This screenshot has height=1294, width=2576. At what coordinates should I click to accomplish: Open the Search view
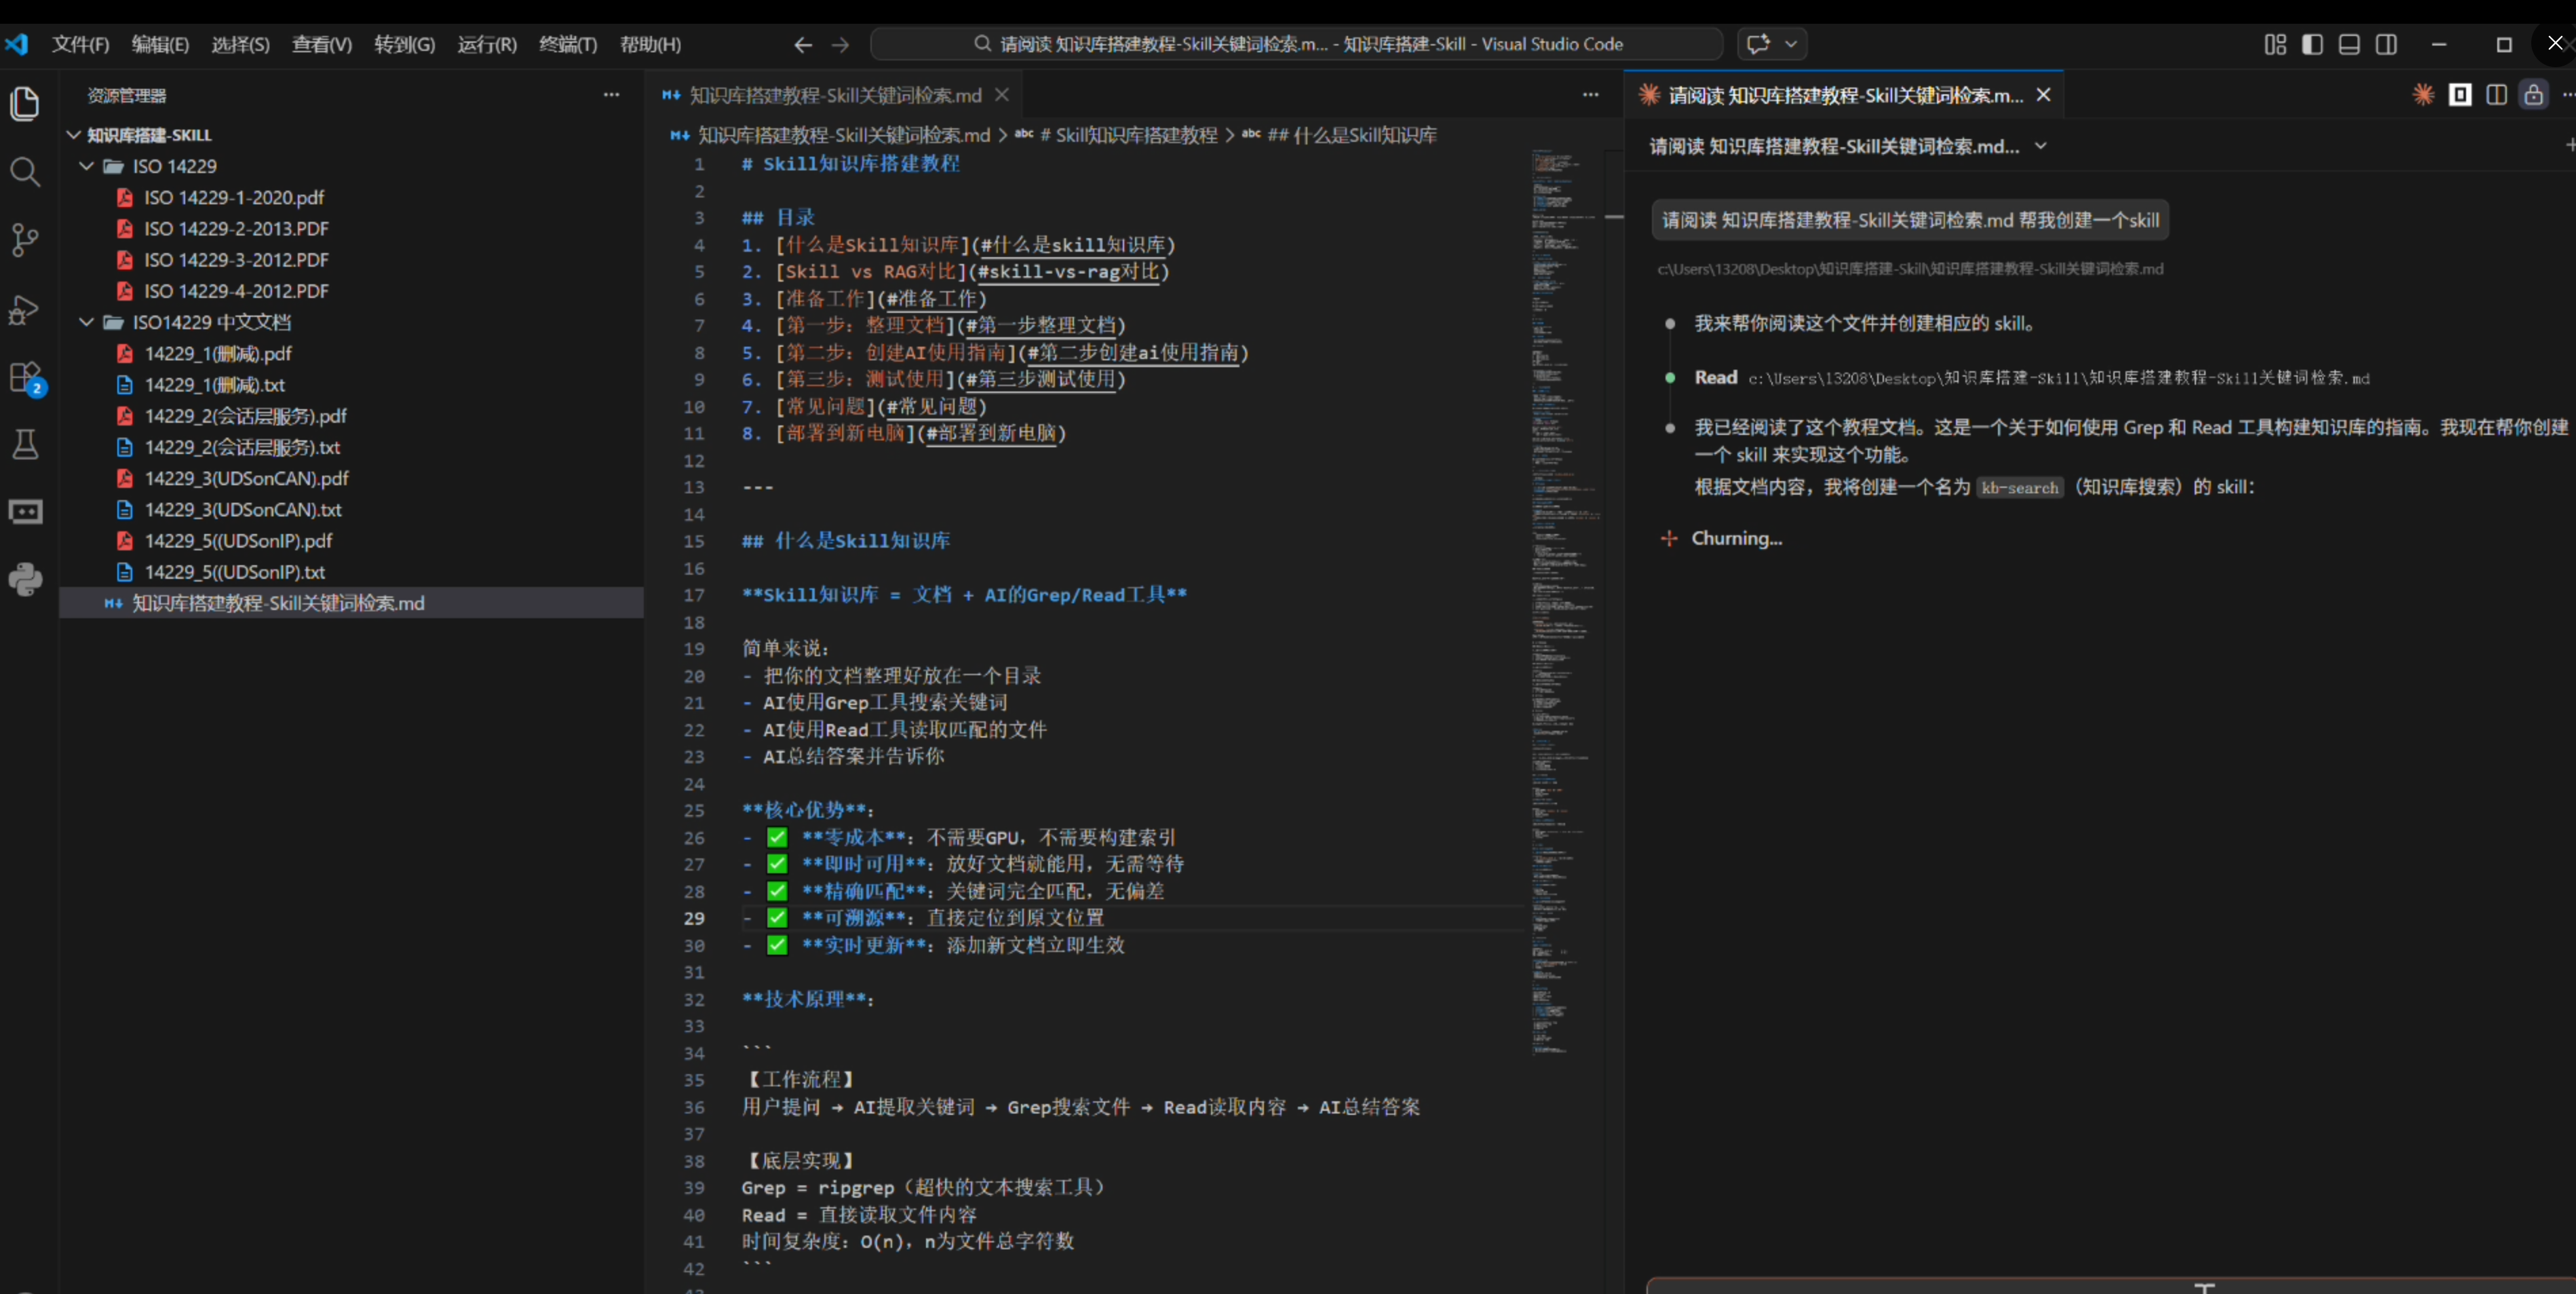click(26, 172)
